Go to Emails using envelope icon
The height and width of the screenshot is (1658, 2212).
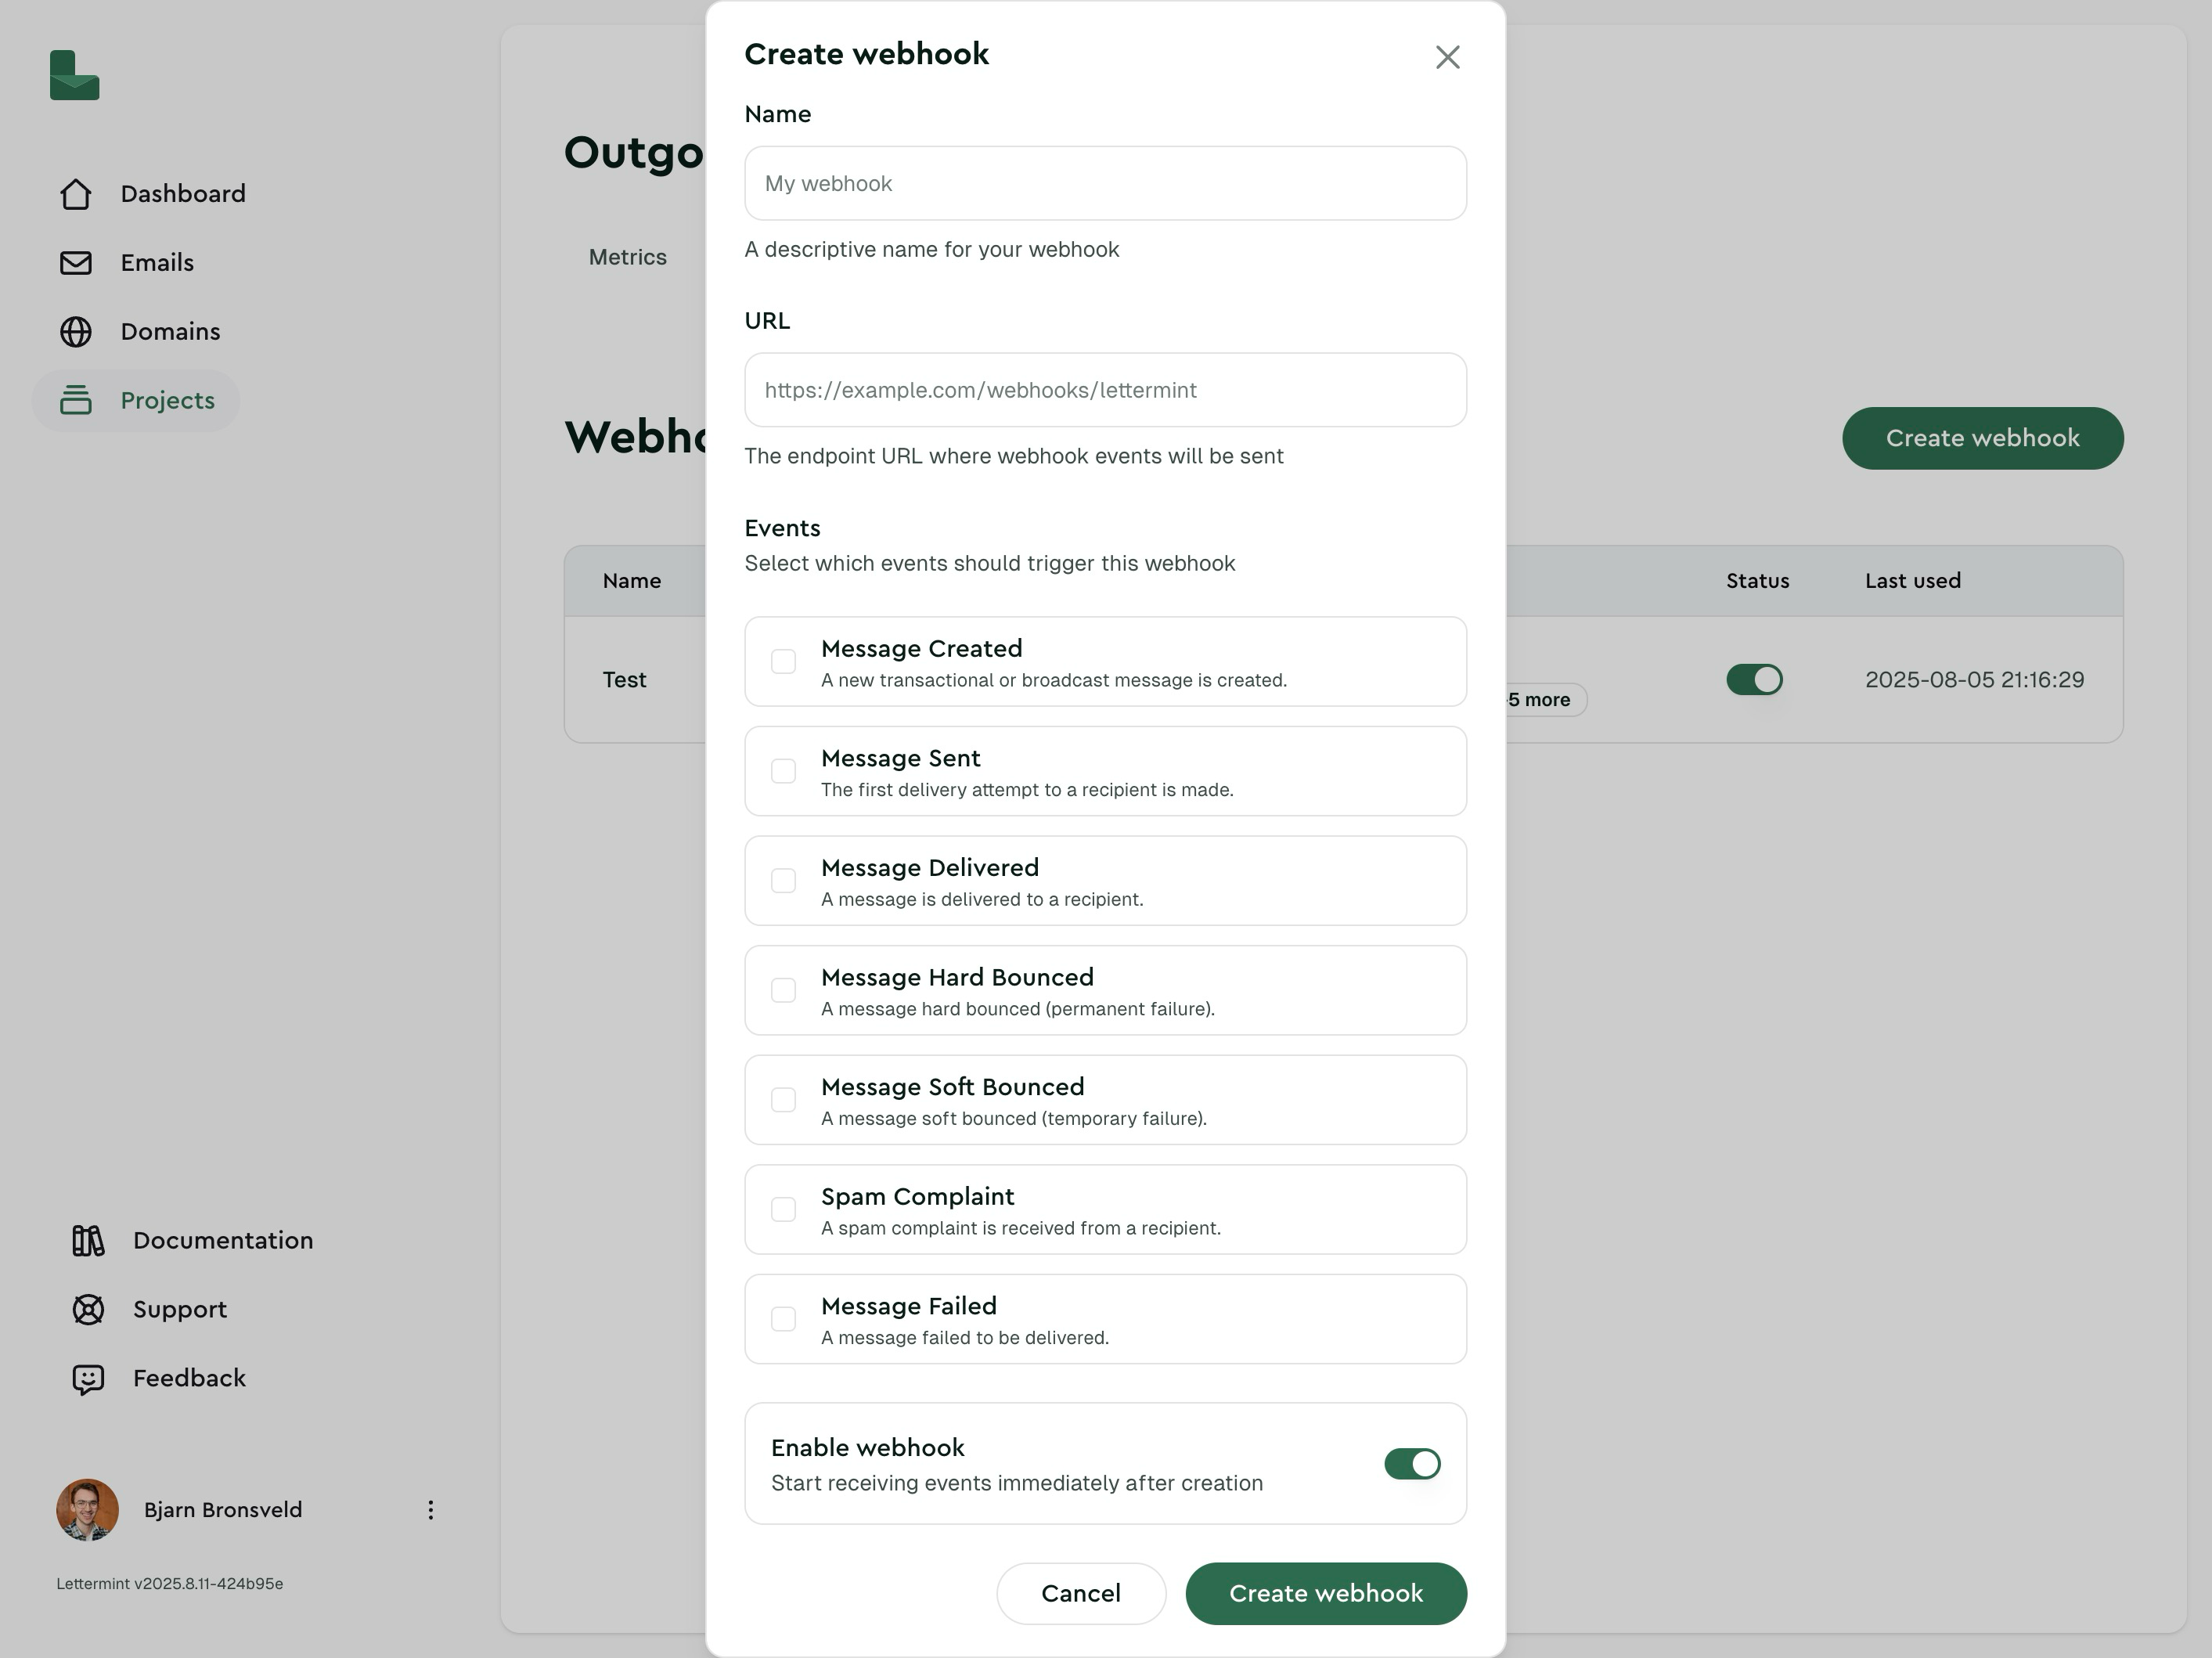click(76, 263)
